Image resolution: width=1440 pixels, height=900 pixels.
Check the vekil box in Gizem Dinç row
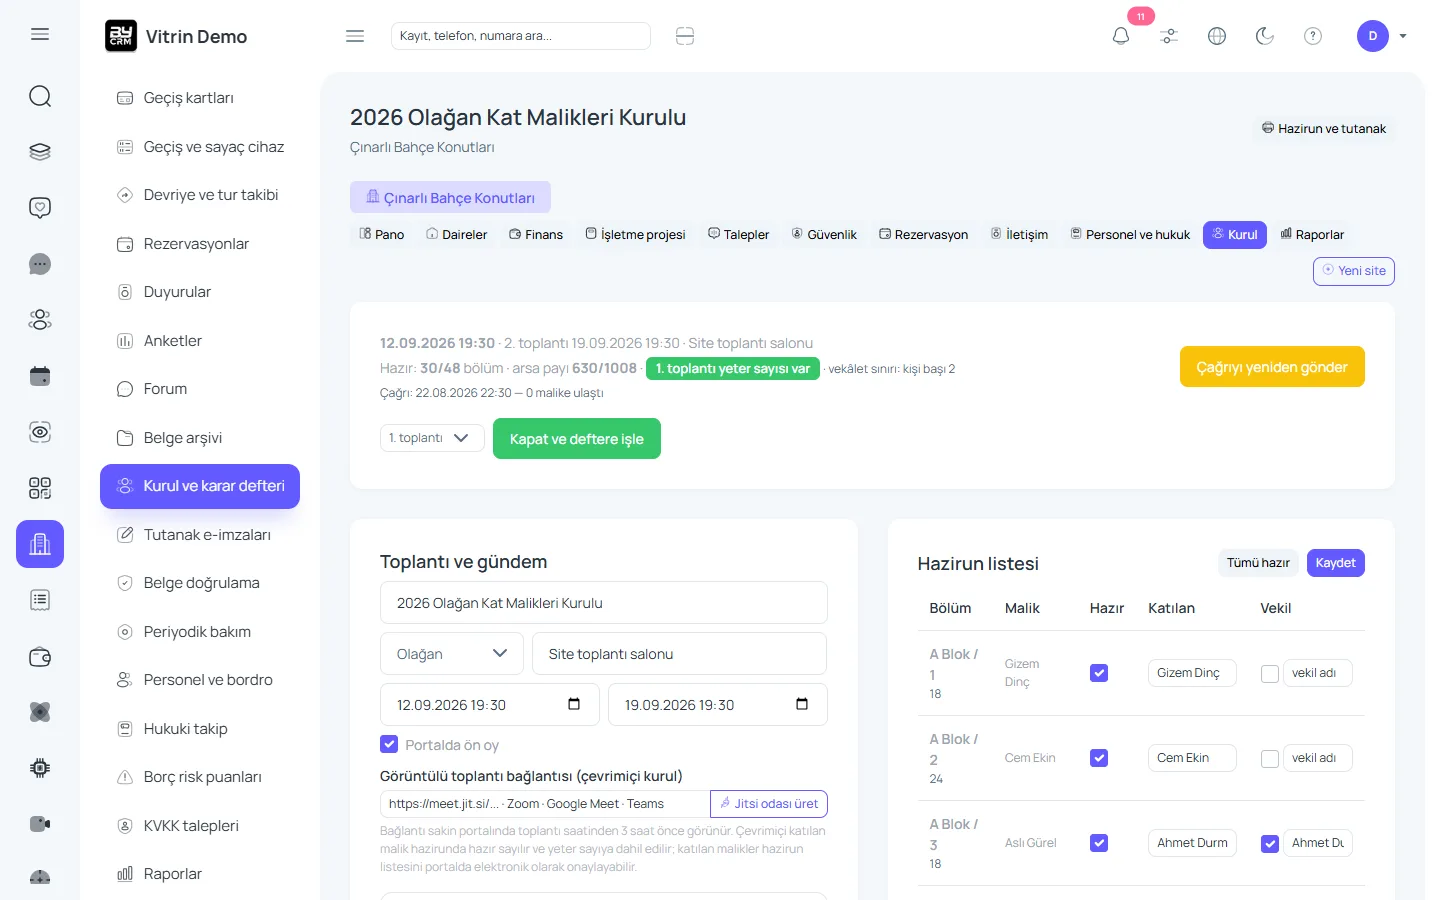point(1270,674)
